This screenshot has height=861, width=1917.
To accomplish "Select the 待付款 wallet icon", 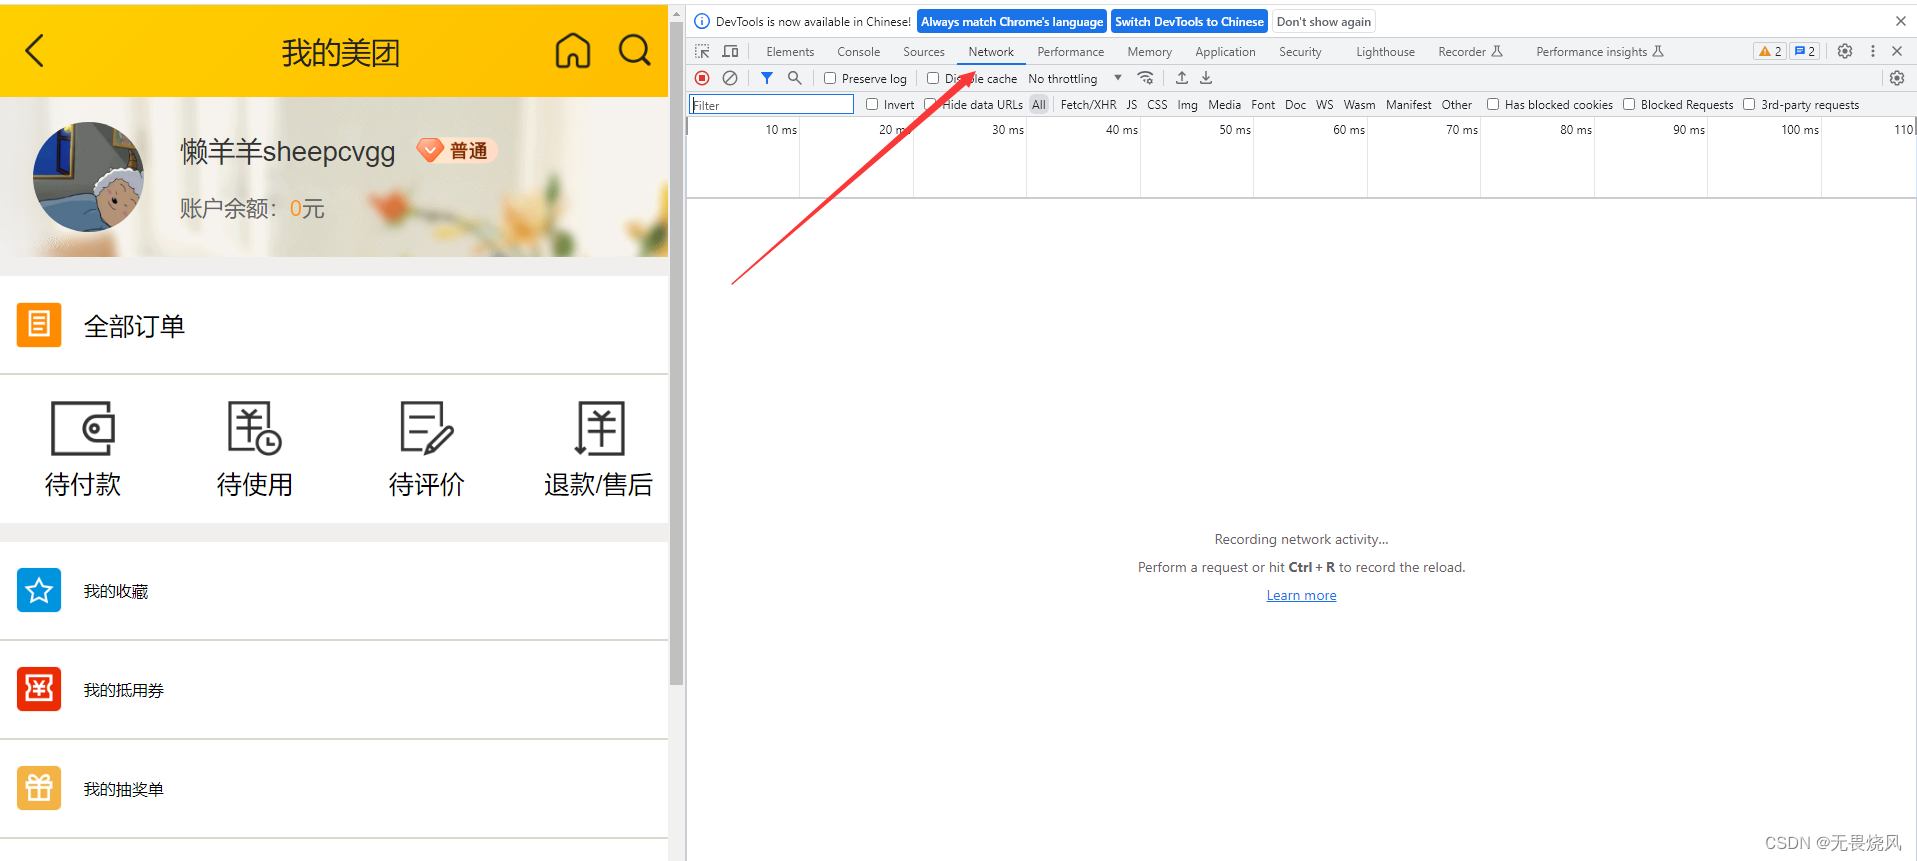I will pos(83,428).
